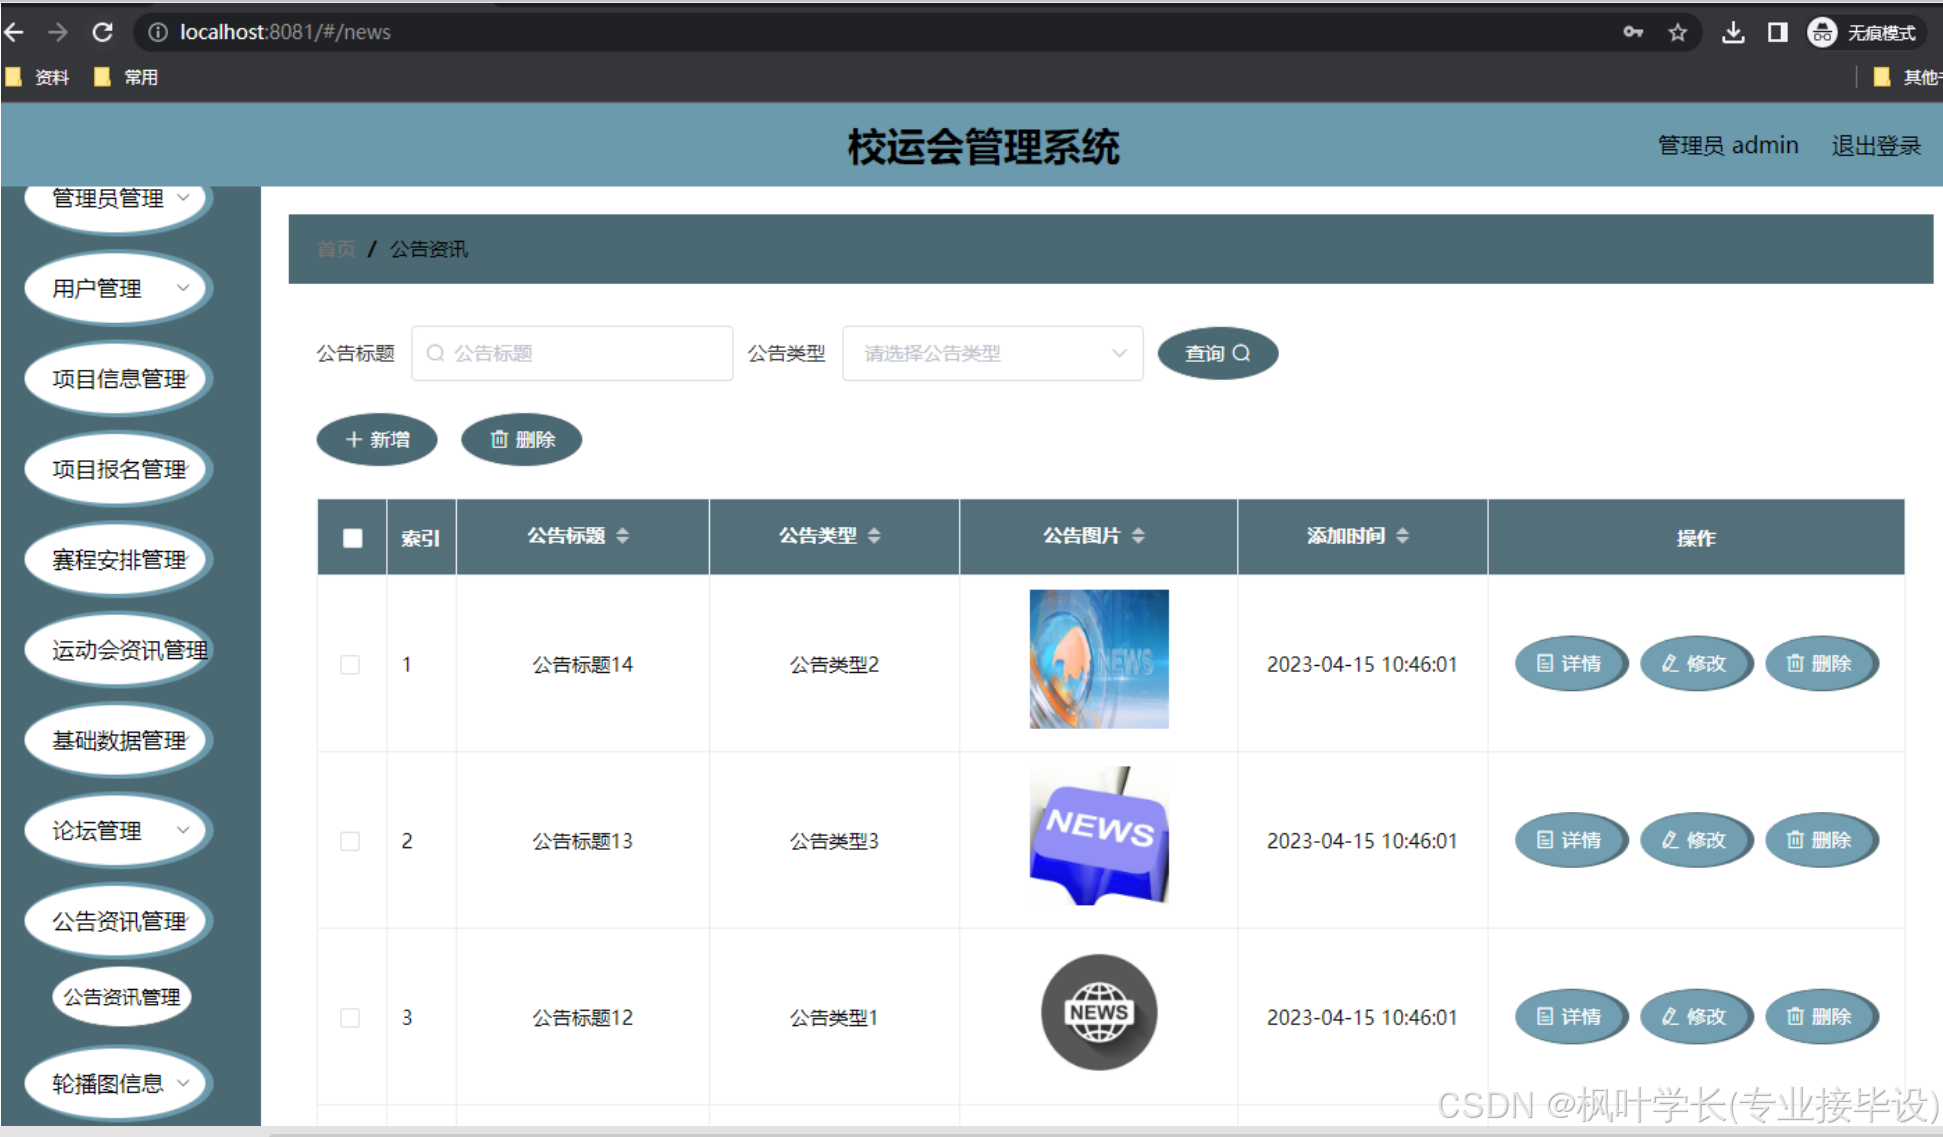Click 删除 for 公告标题12
Viewport: 1943px width, 1137px height.
pyautogui.click(x=1821, y=1016)
